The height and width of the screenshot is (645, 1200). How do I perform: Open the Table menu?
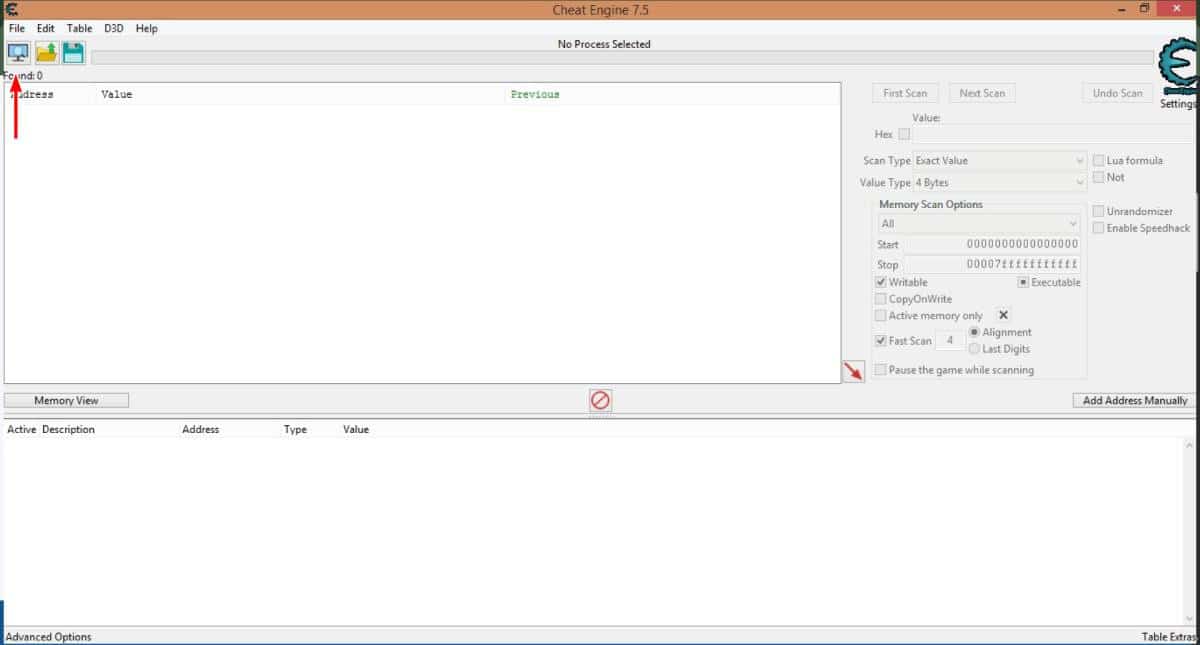pos(80,28)
